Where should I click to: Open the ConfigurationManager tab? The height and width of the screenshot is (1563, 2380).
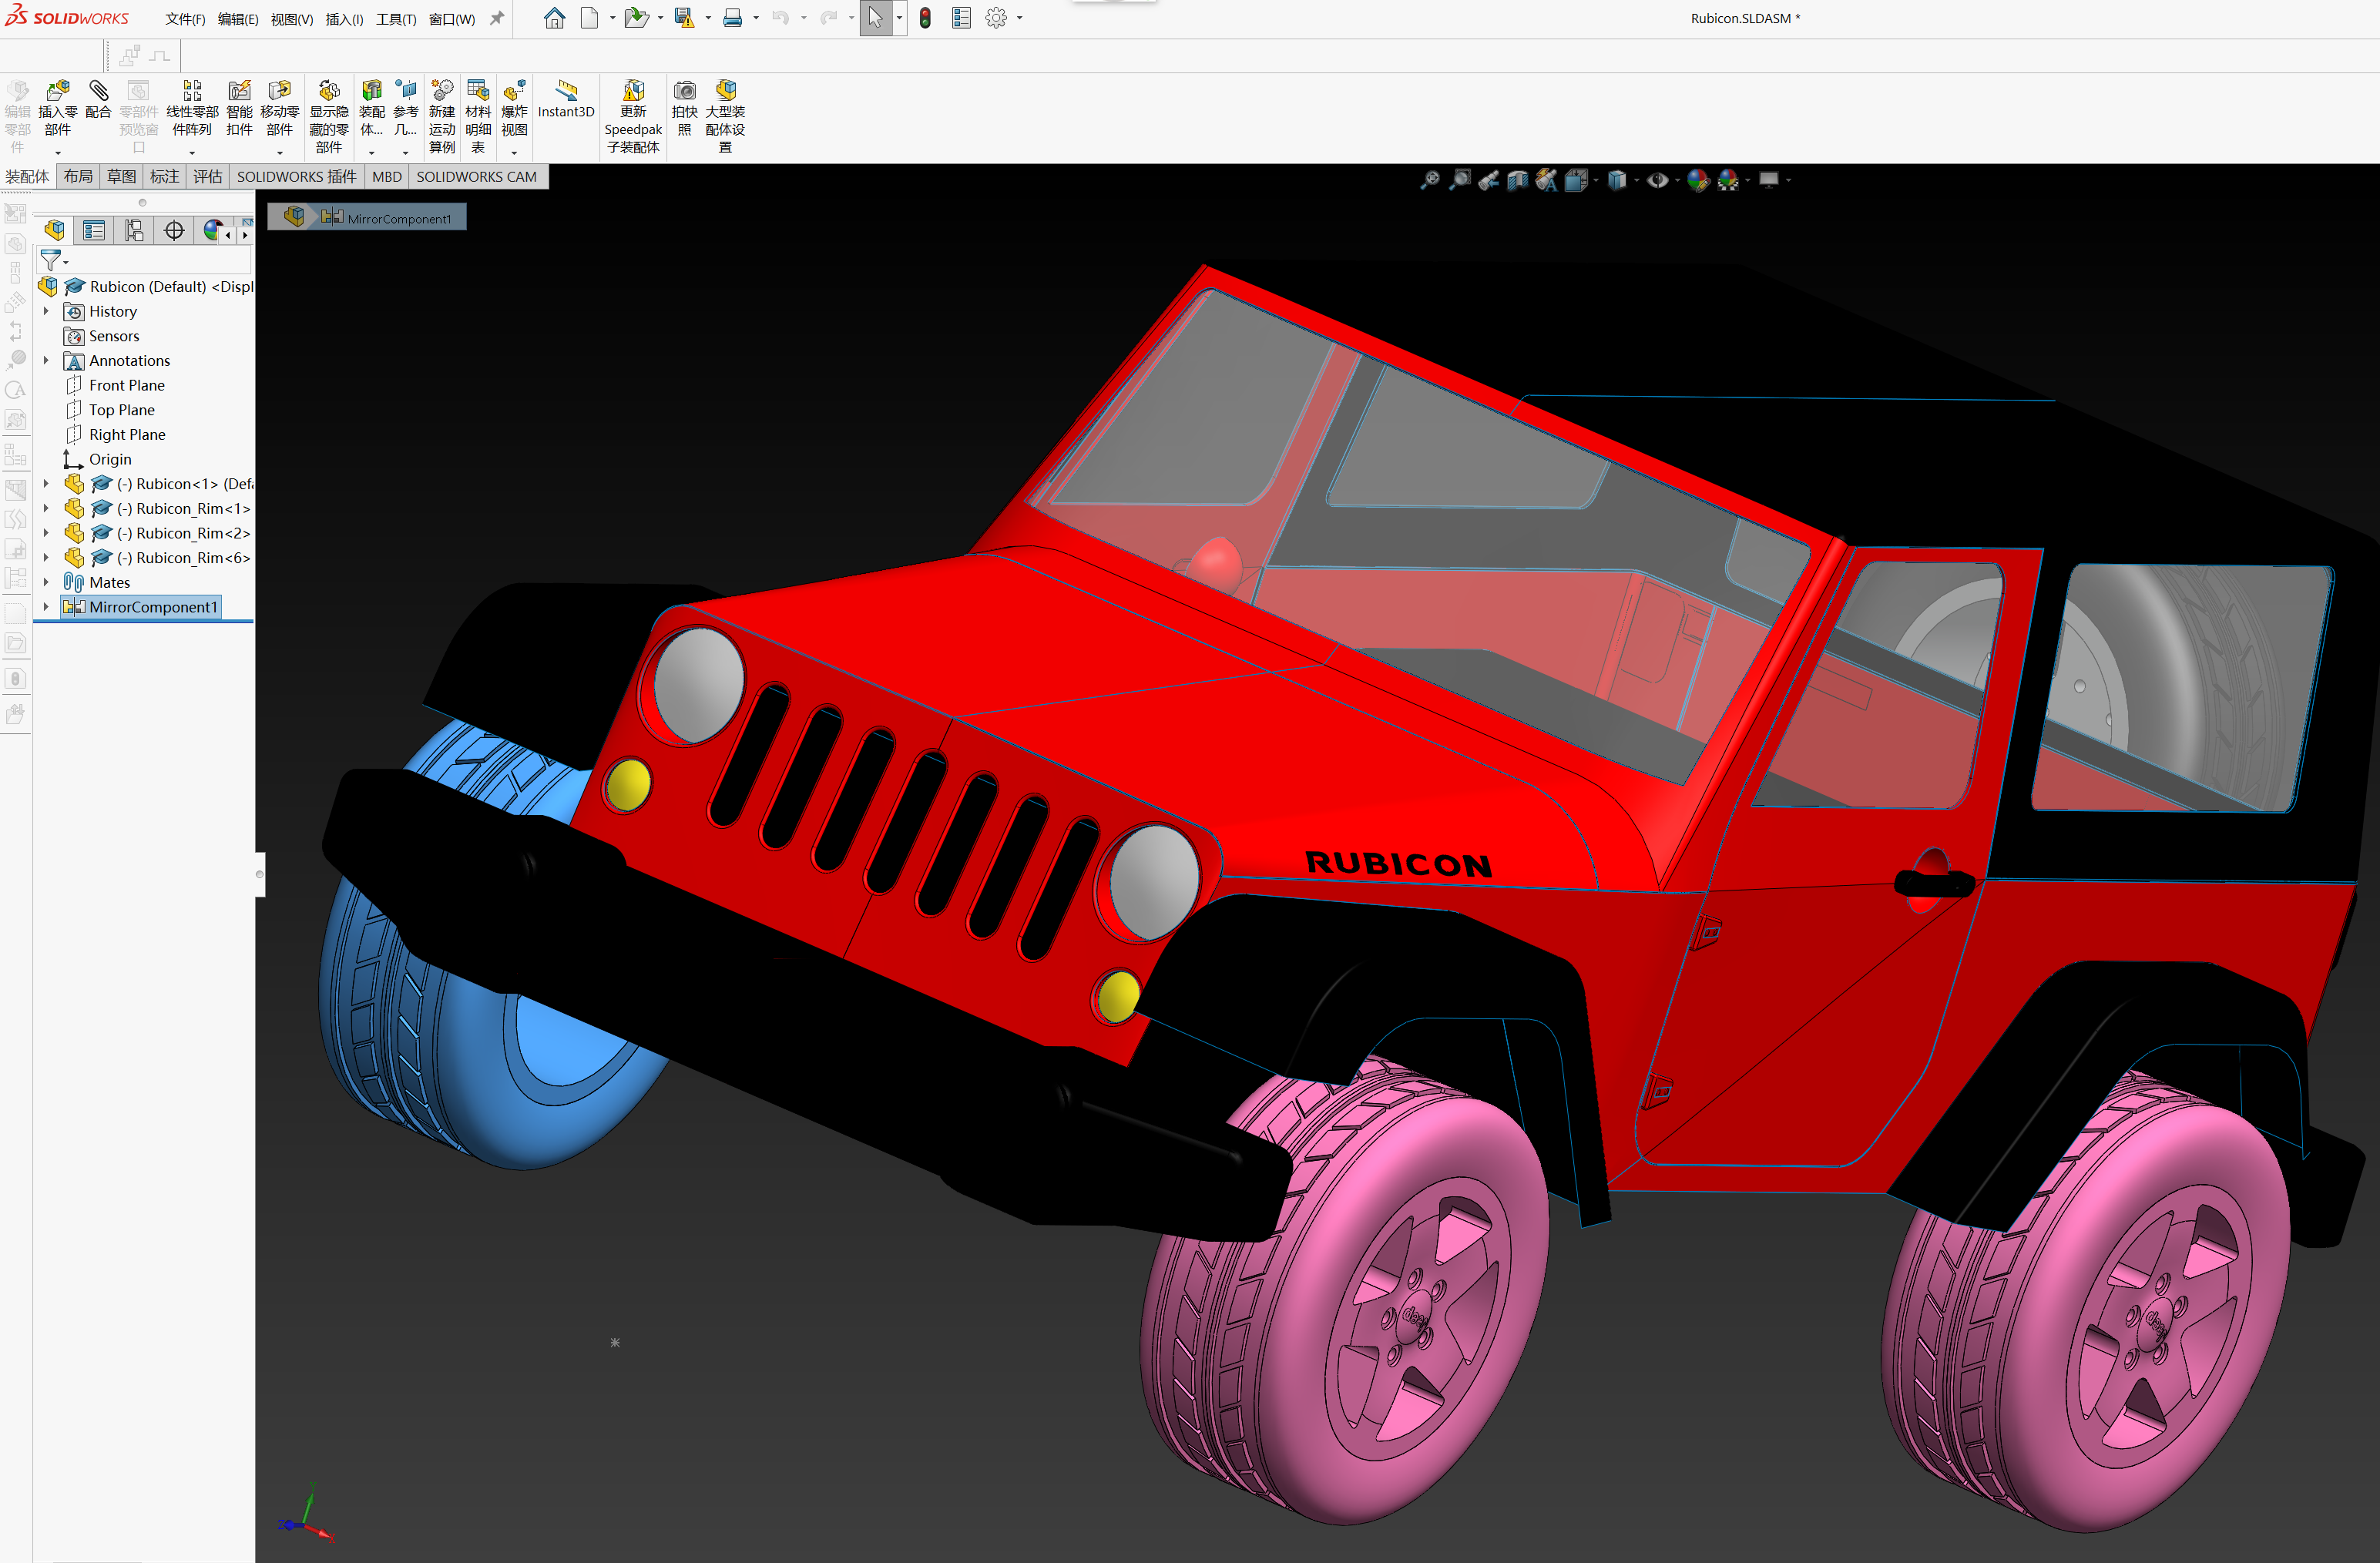click(x=134, y=231)
